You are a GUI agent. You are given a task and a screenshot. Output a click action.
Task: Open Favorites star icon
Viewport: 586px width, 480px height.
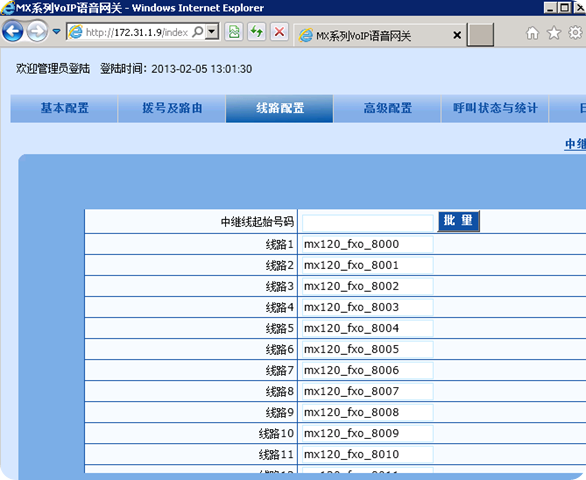[554, 33]
